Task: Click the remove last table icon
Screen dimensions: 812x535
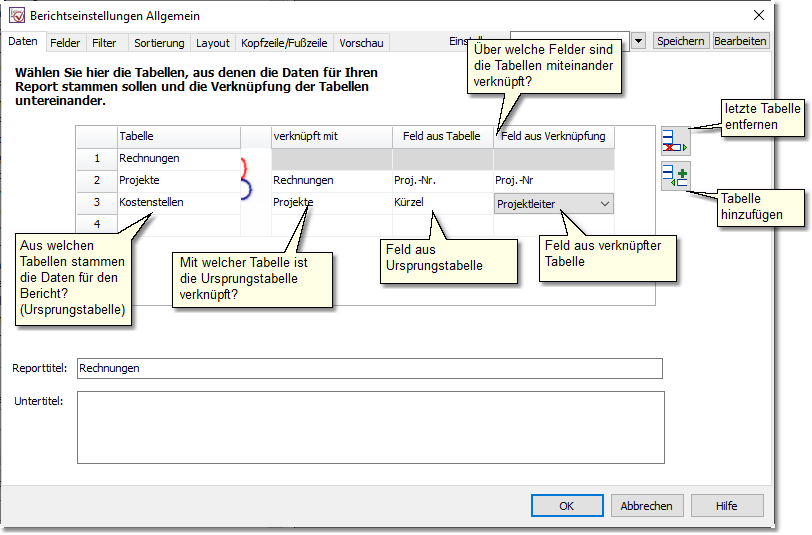Action: point(675,141)
